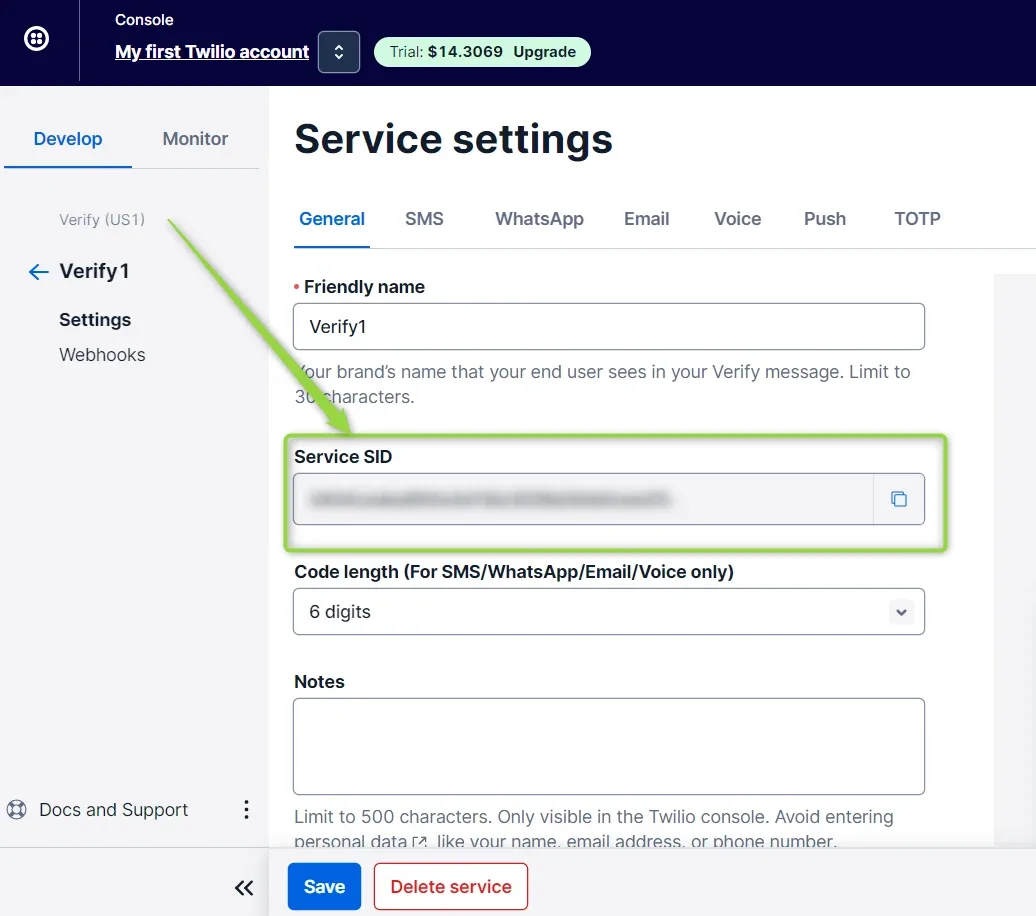The width and height of the screenshot is (1036, 916).
Task: Click the Docs and Support lifebuoy icon
Action: pyautogui.click(x=17, y=810)
